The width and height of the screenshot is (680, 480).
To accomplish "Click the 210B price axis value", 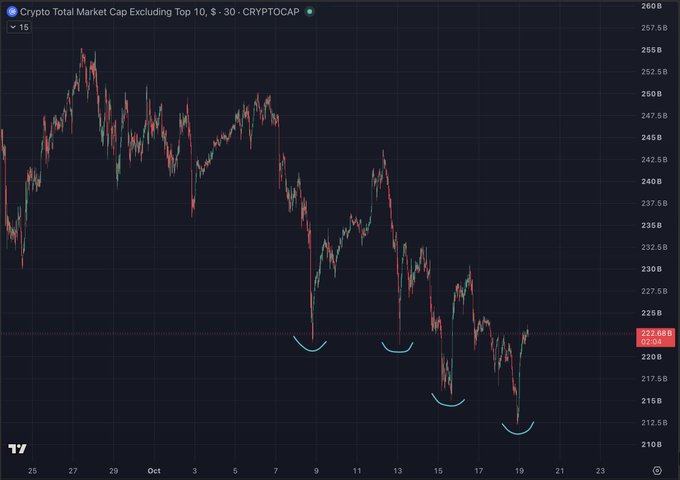I will click(651, 444).
